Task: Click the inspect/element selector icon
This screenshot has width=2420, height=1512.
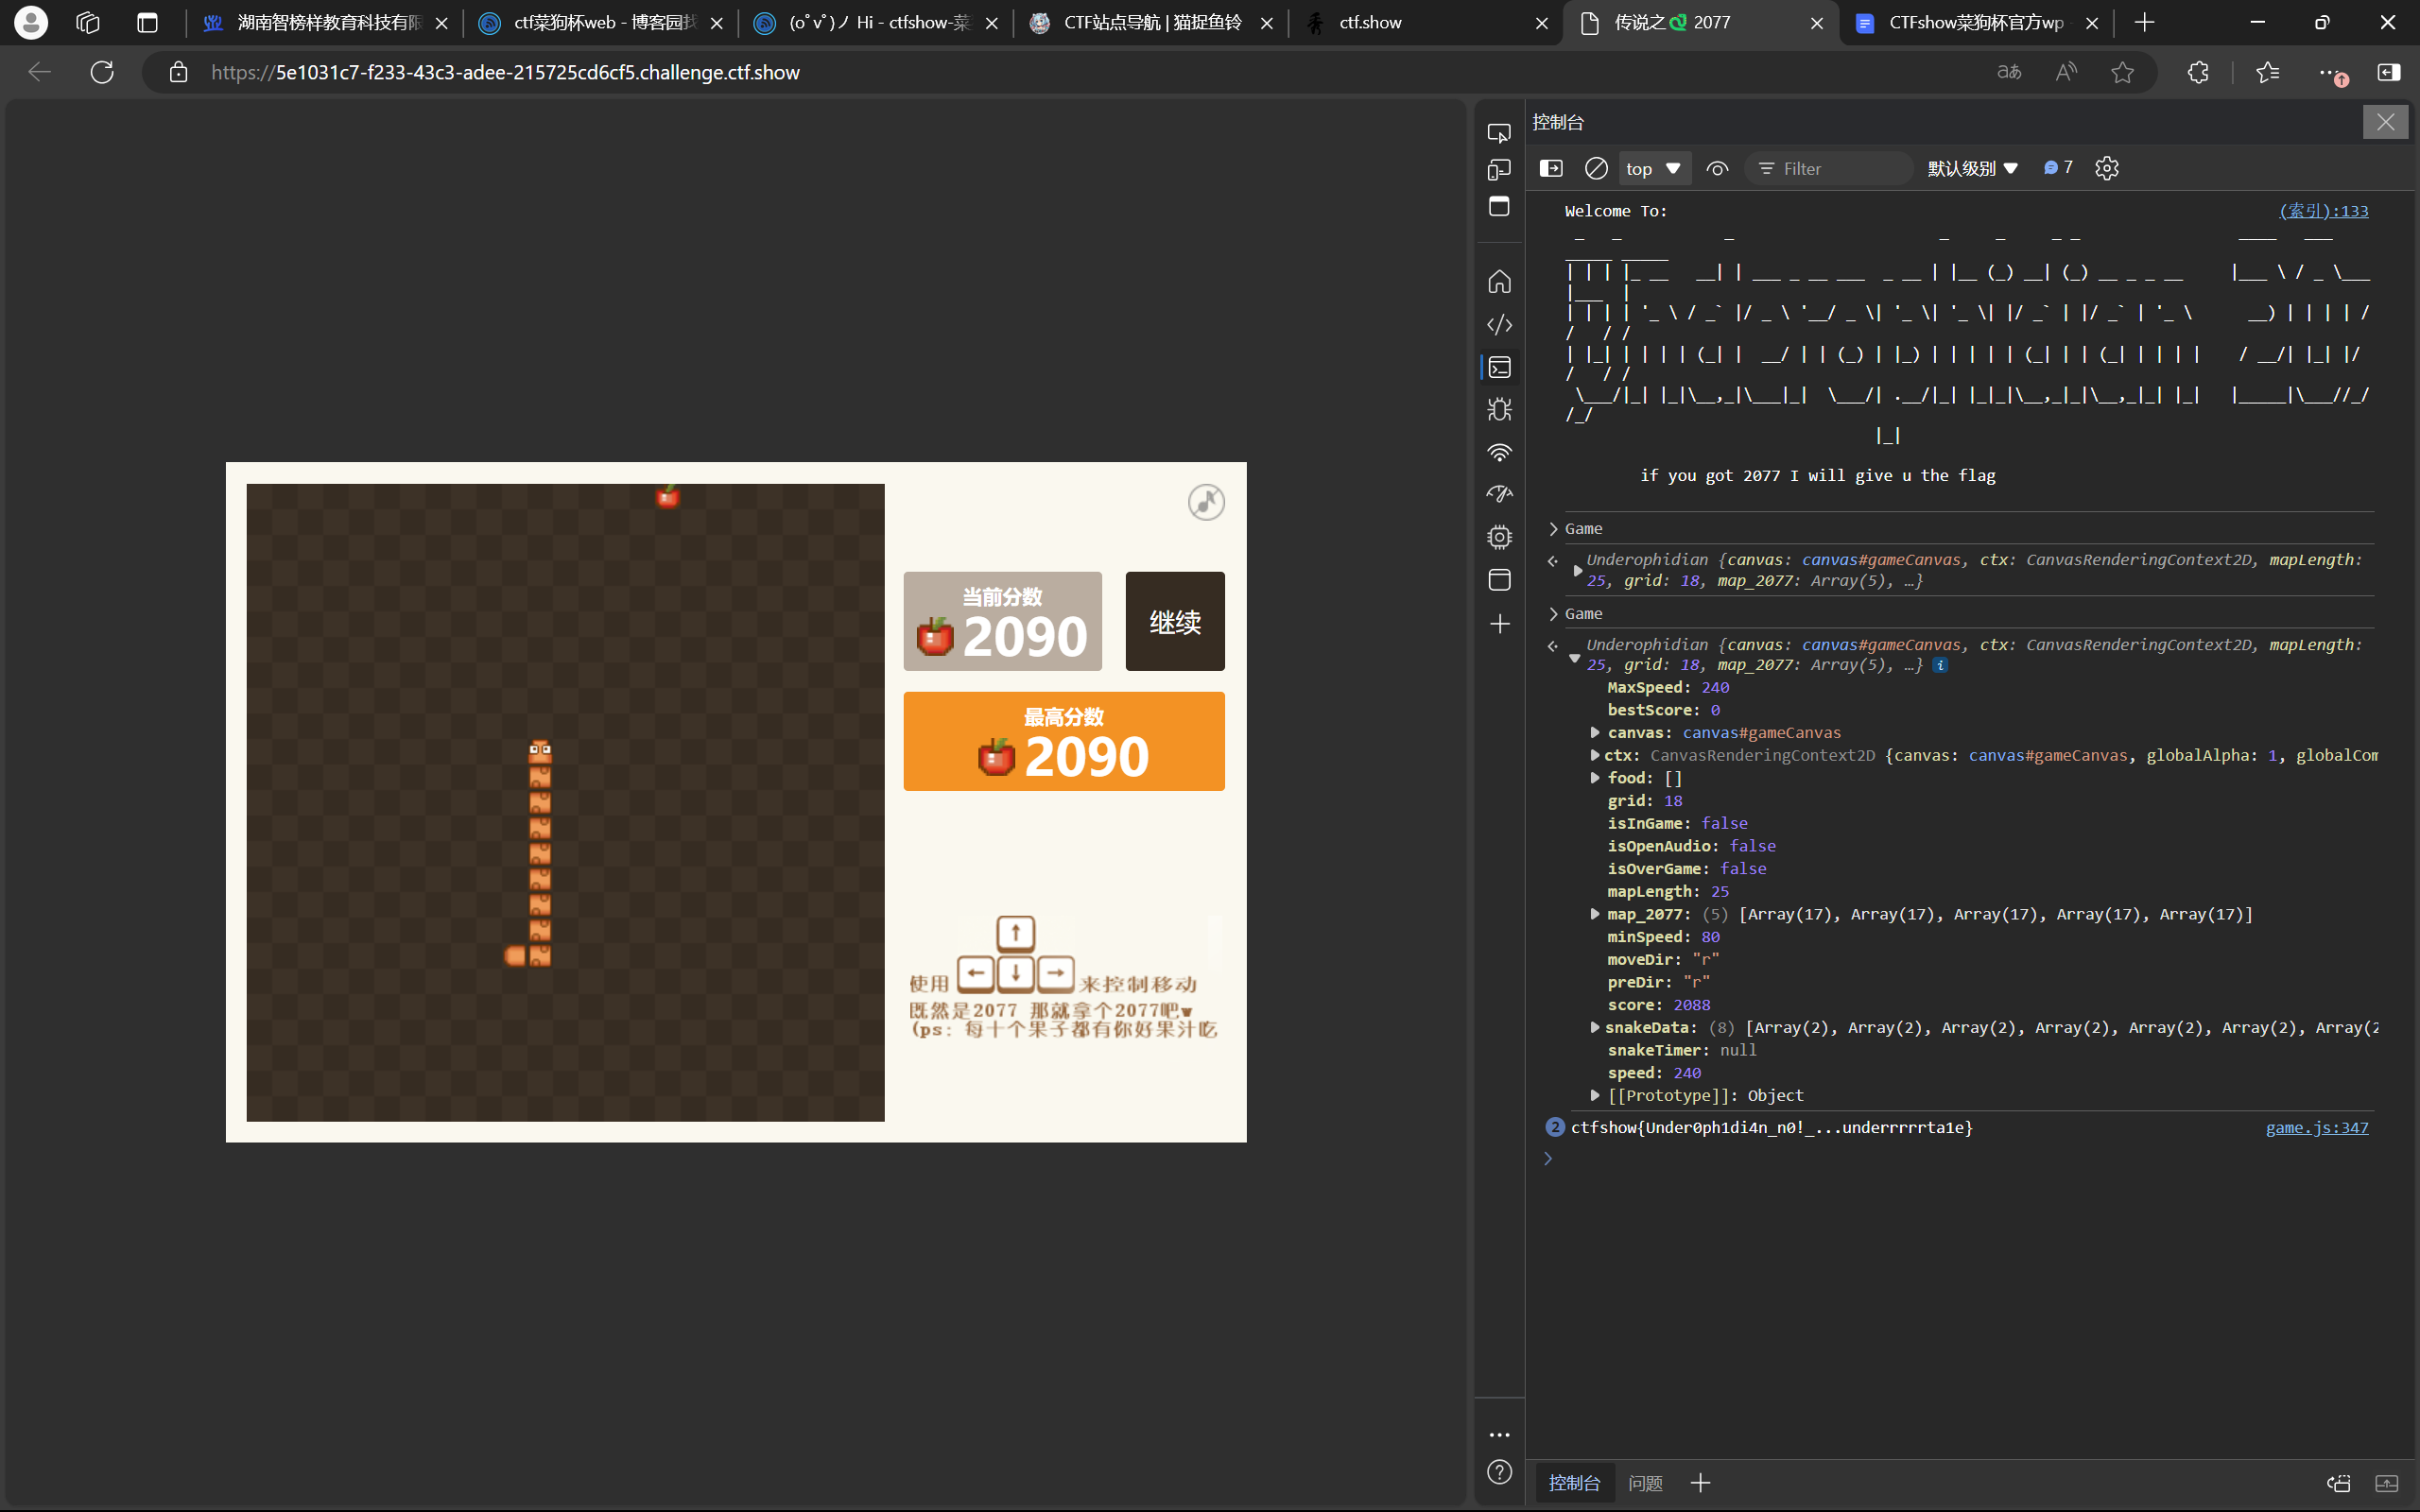Action: coord(1498,129)
